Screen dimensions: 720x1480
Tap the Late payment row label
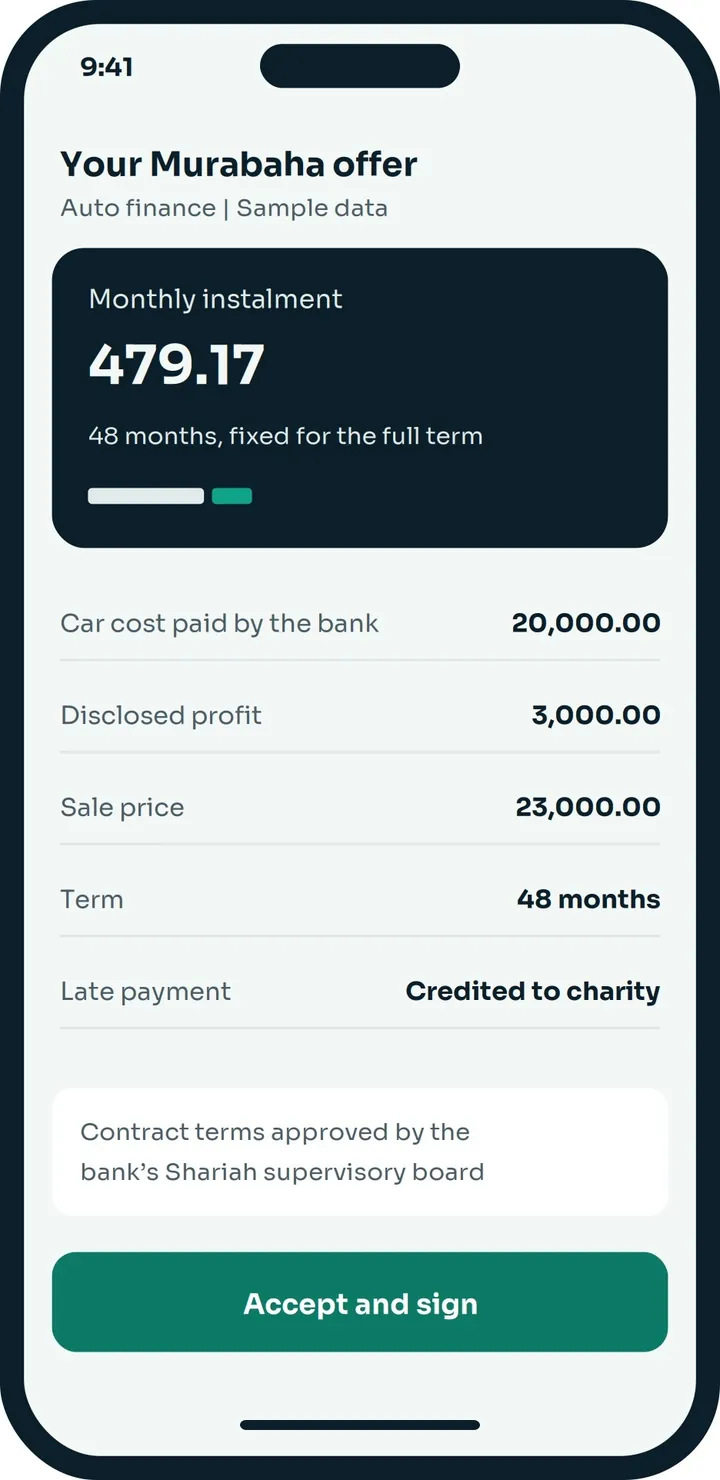[x=146, y=991]
